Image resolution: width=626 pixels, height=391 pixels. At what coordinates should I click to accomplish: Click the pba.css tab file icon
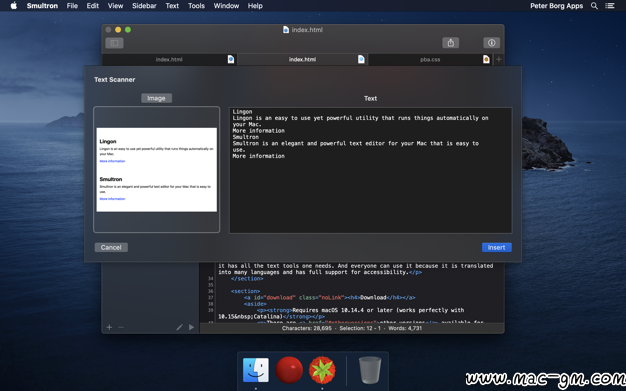(x=486, y=60)
